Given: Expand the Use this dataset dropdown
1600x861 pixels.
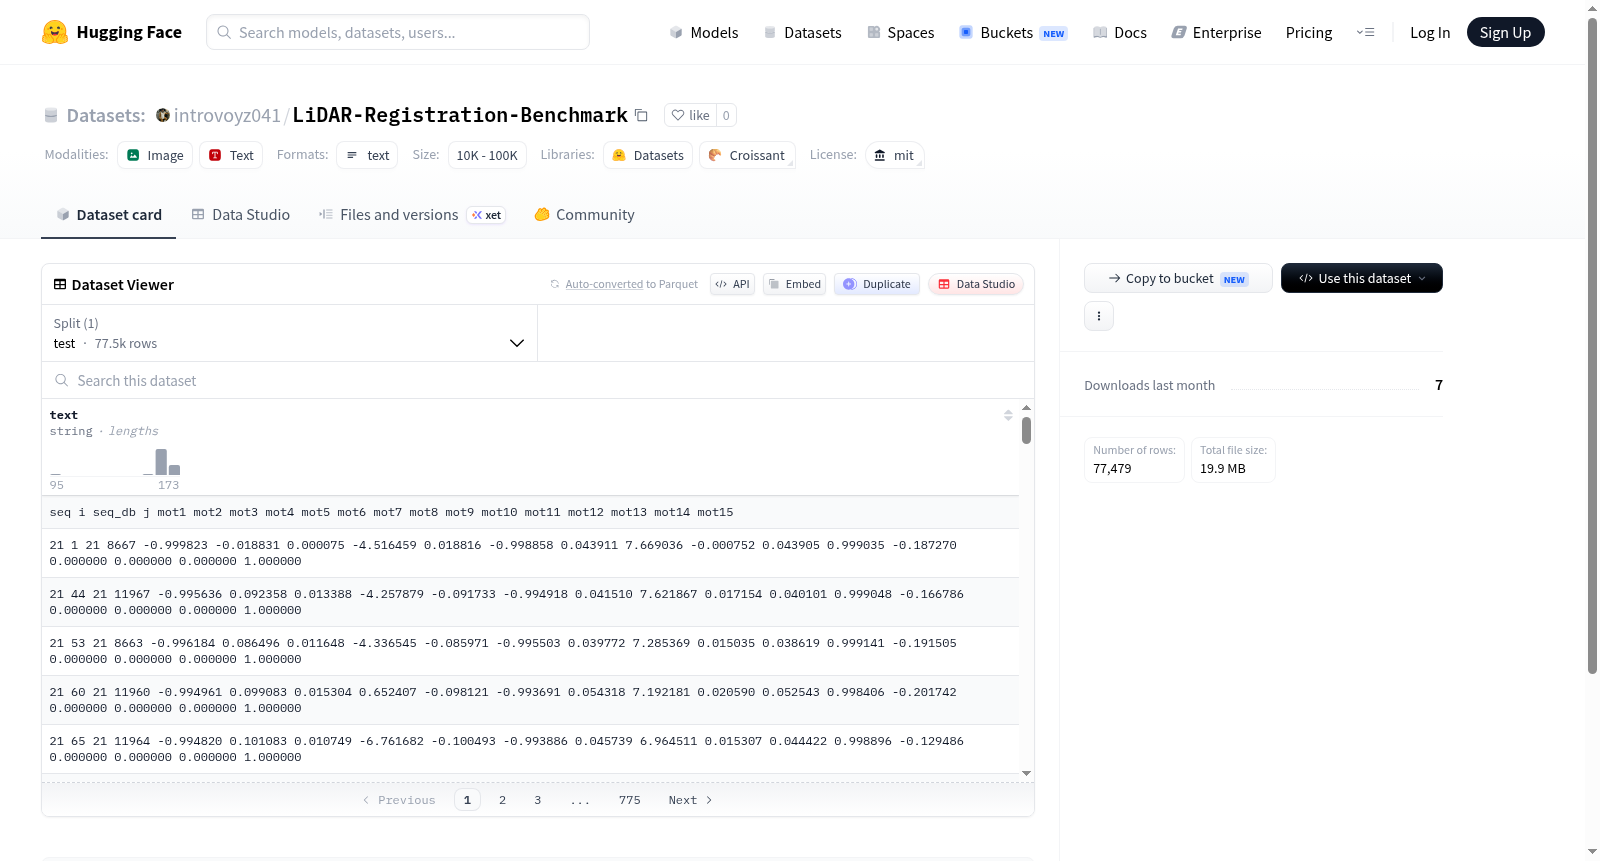Looking at the screenshot, I should point(1362,278).
